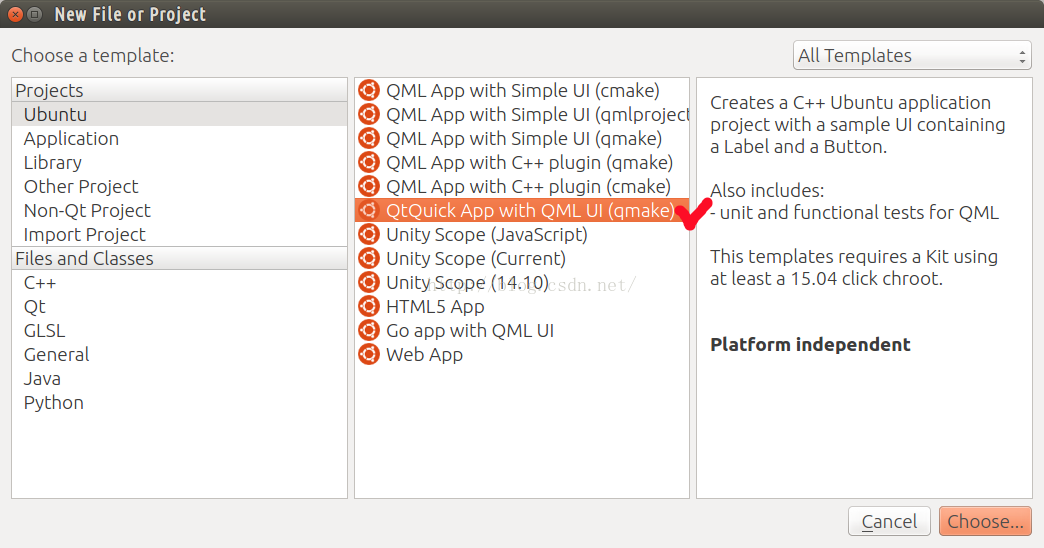Screen dimensions: 1044x548
Task: Click the window maximize button in title bar
Action: (35, 14)
